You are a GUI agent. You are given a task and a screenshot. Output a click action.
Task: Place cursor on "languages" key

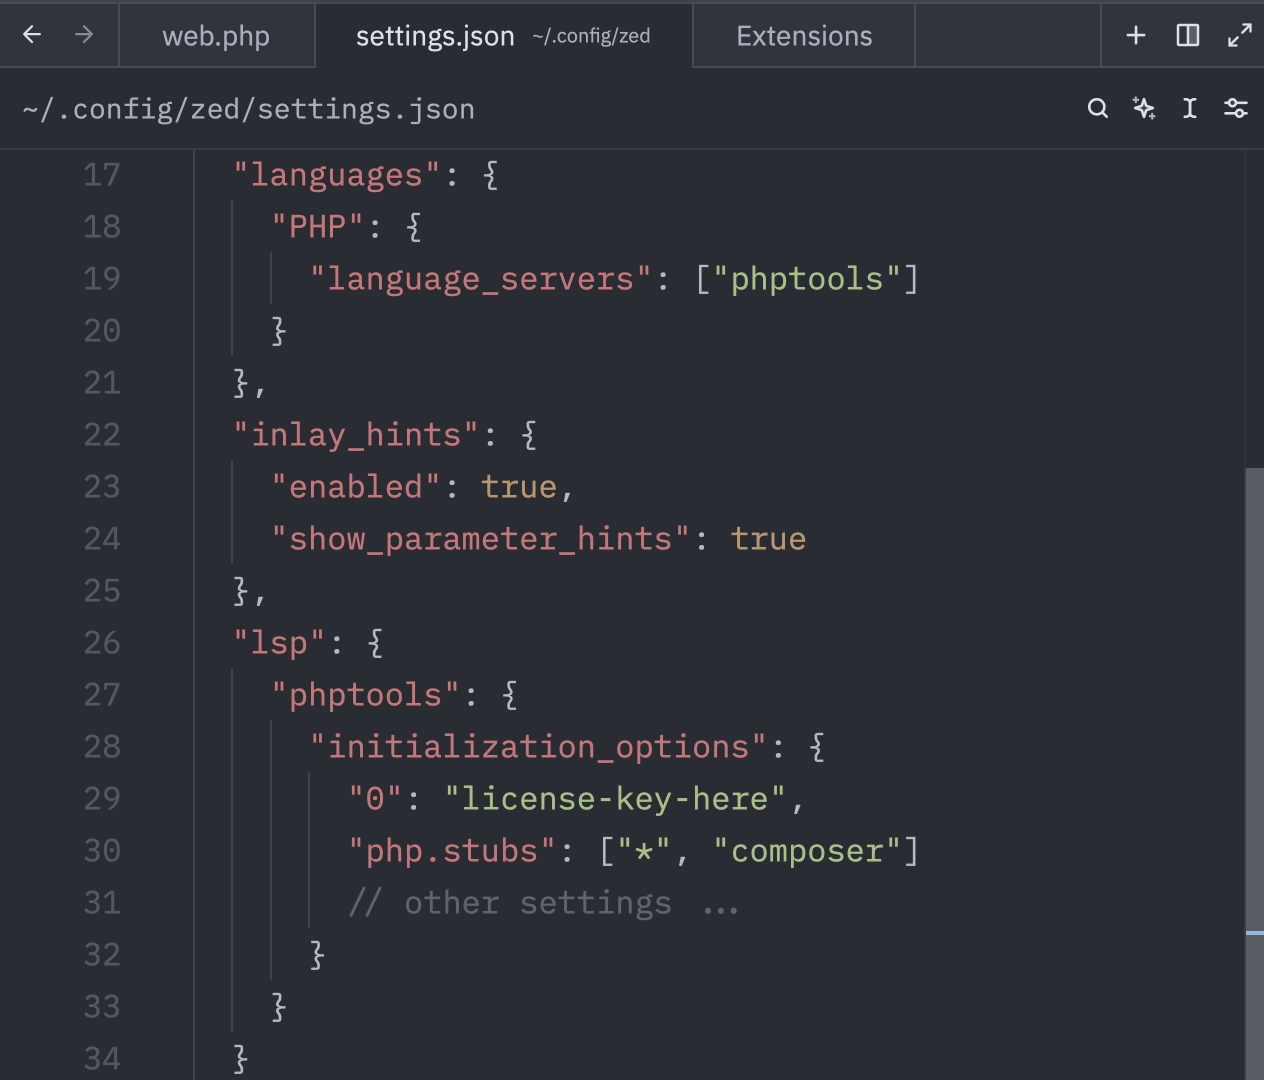click(336, 175)
